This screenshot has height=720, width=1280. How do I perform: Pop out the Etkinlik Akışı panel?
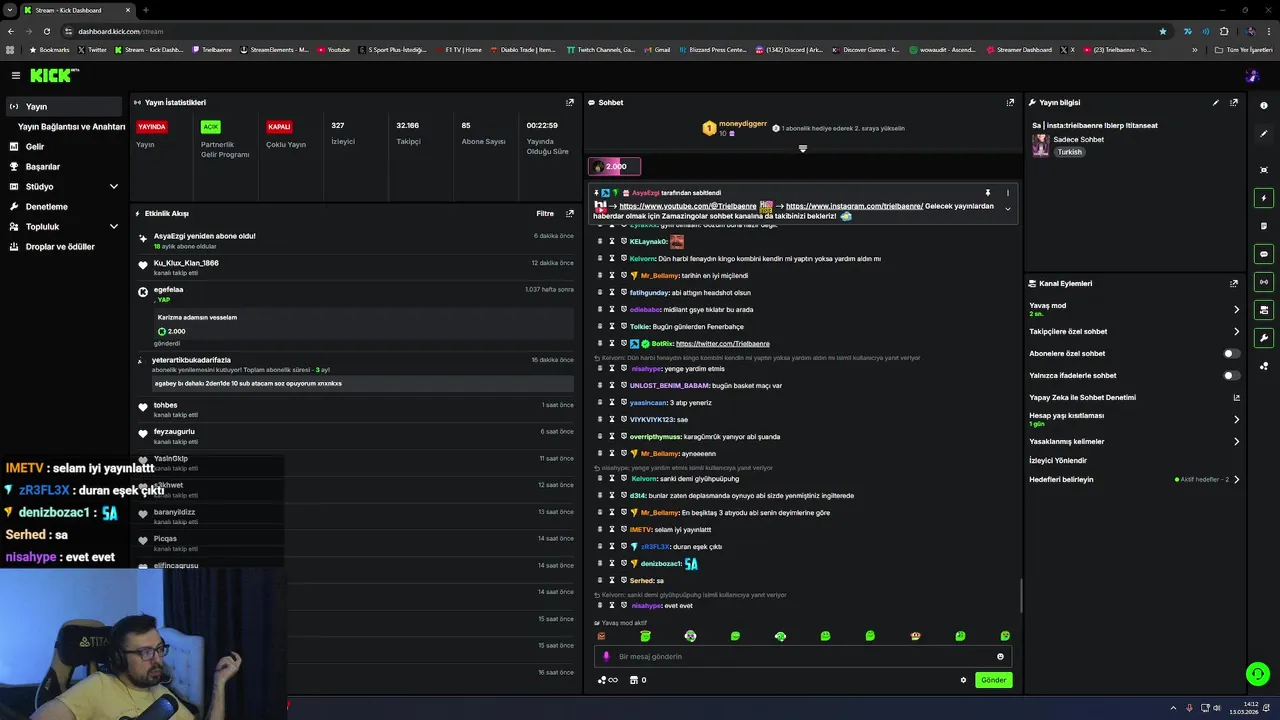(570, 213)
